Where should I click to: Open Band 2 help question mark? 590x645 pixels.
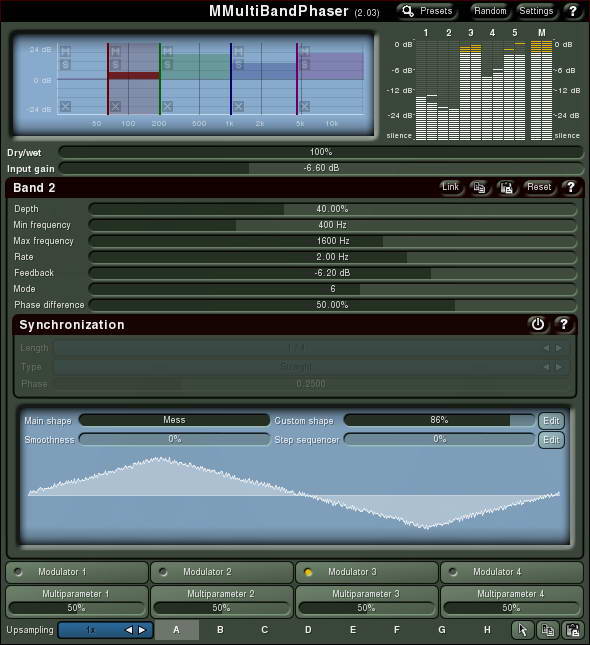click(x=571, y=188)
